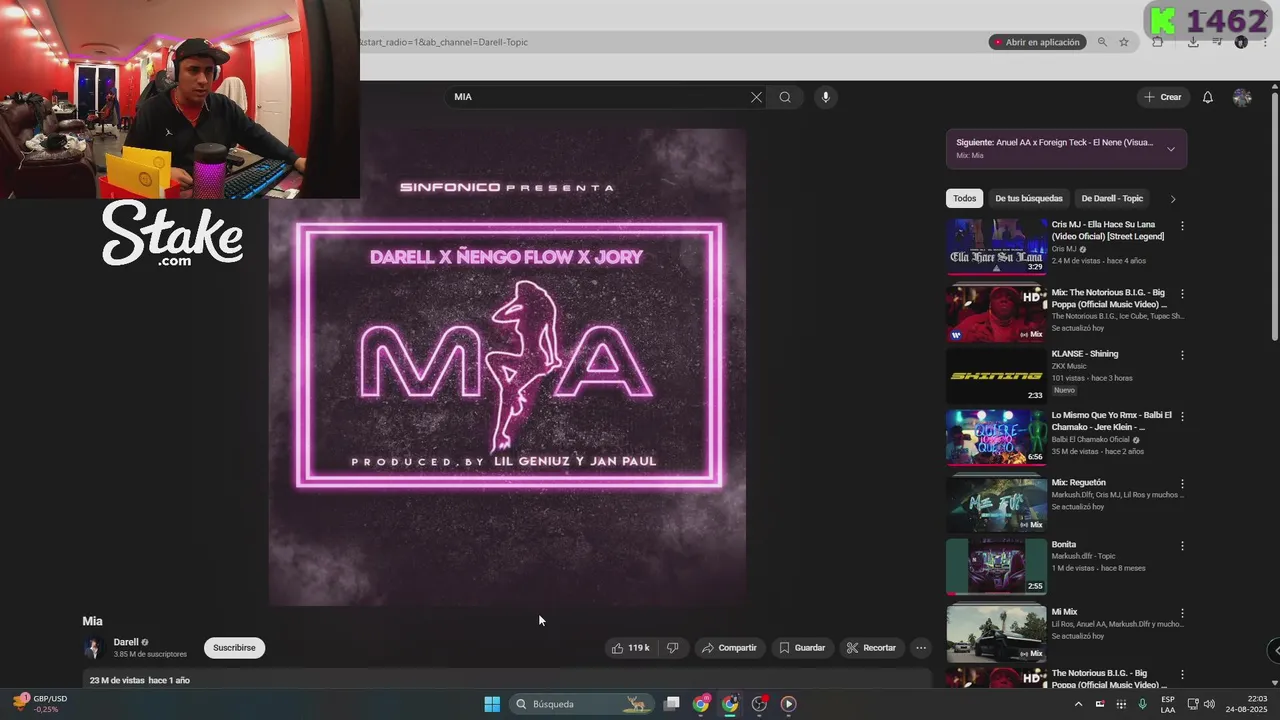Open more actions ellipsis under video
Viewport: 1280px width, 720px height.
coord(921,648)
